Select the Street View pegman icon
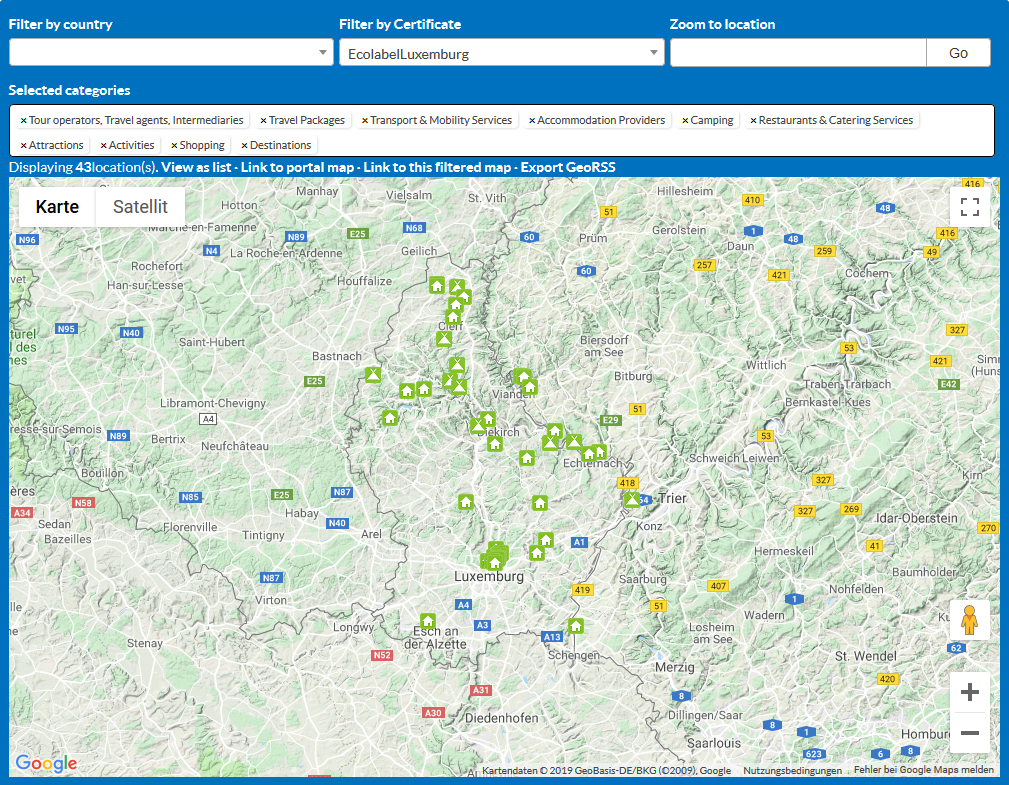The height and width of the screenshot is (785, 1009). coord(970,620)
